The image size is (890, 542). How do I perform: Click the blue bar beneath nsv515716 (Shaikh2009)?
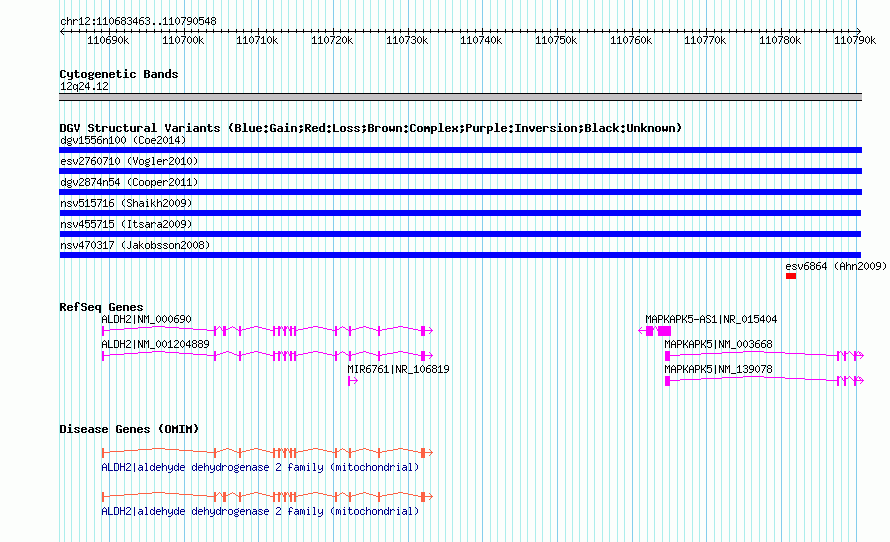click(460, 213)
